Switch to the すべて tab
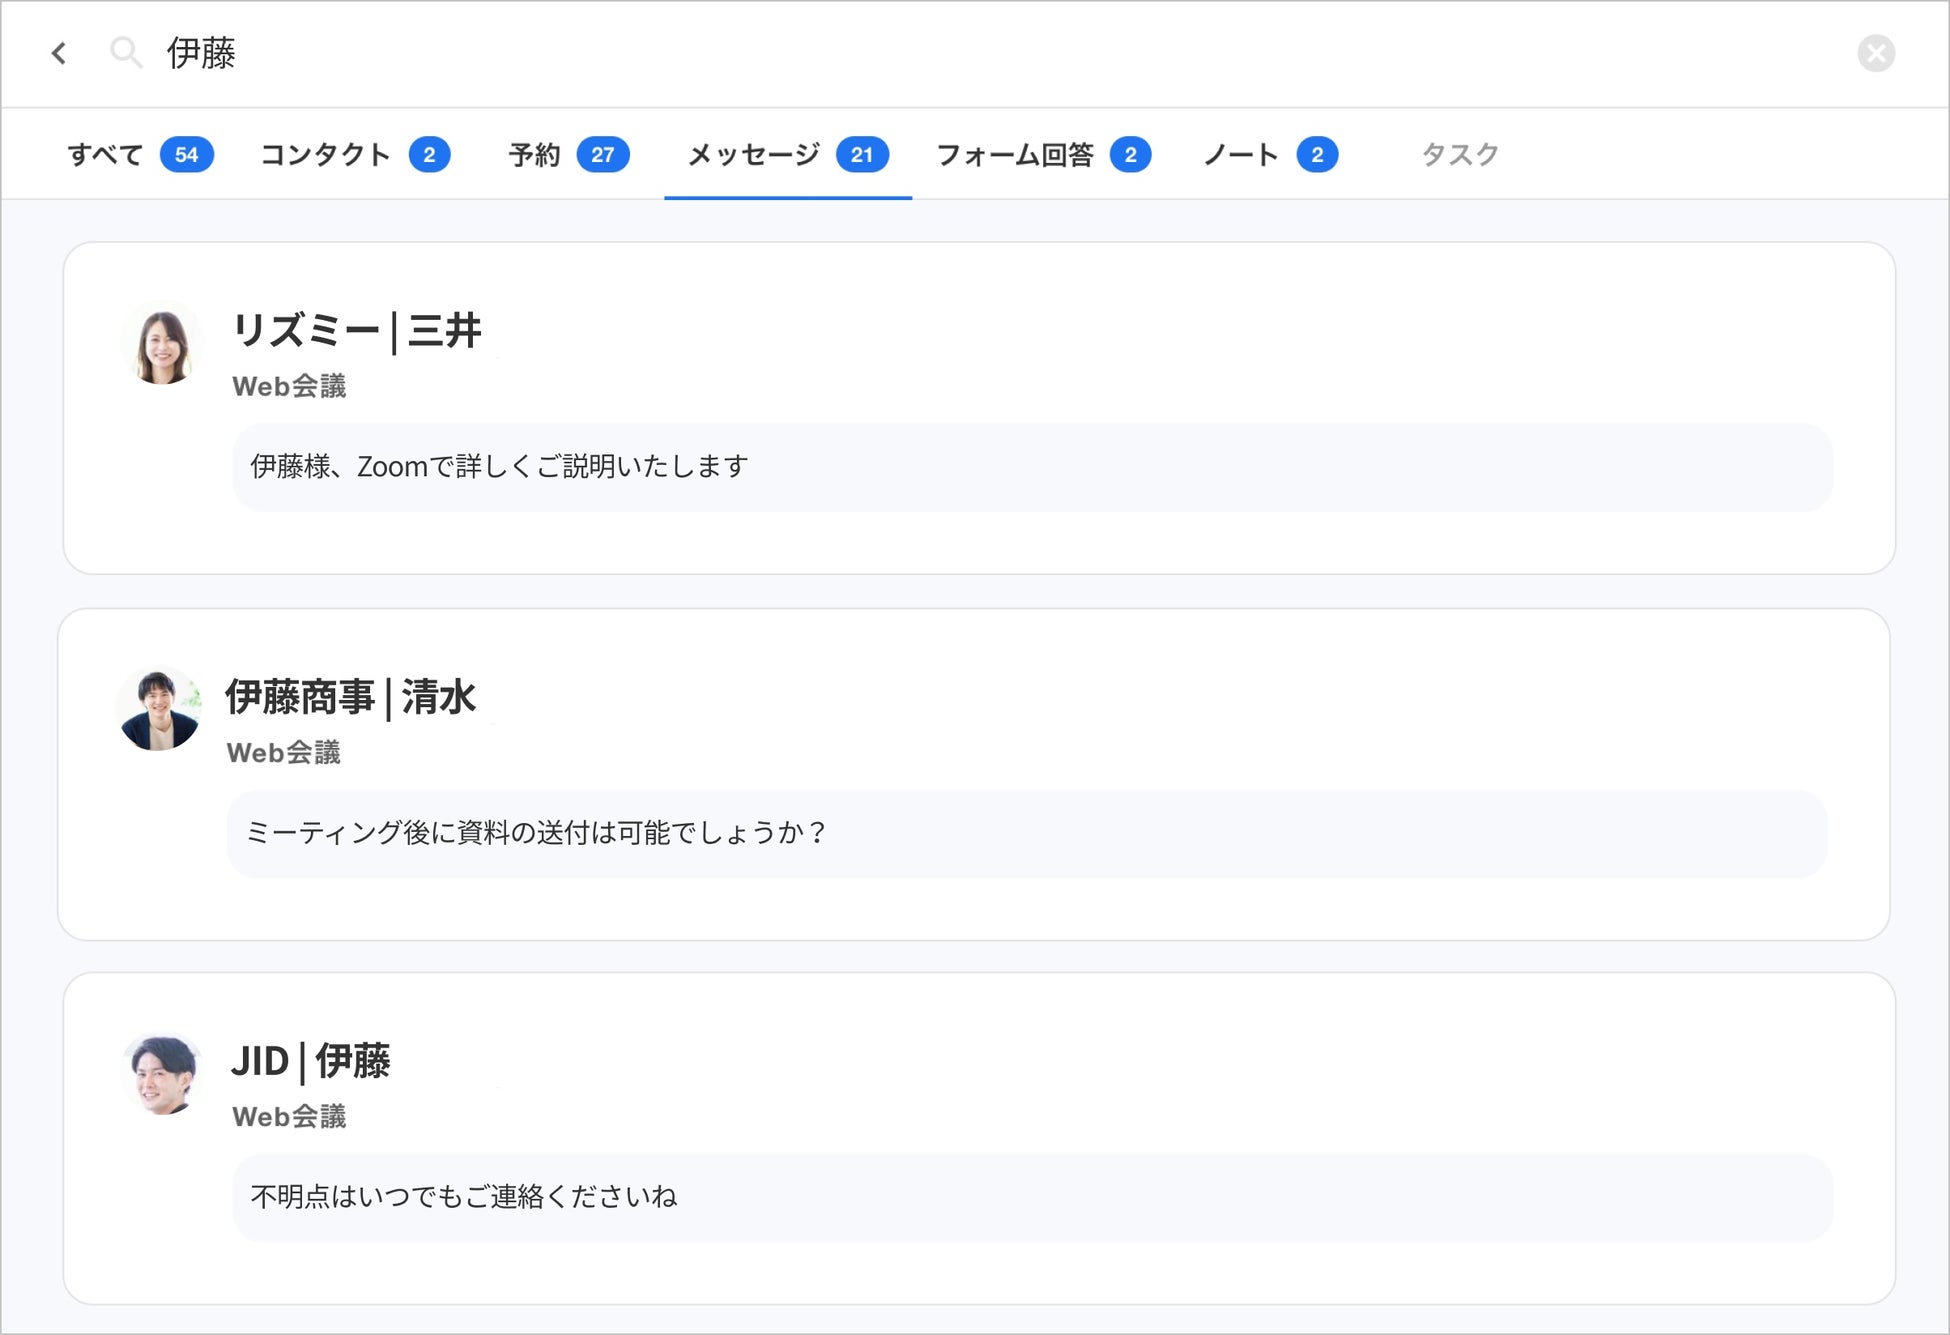The height and width of the screenshot is (1335, 1950). [104, 154]
